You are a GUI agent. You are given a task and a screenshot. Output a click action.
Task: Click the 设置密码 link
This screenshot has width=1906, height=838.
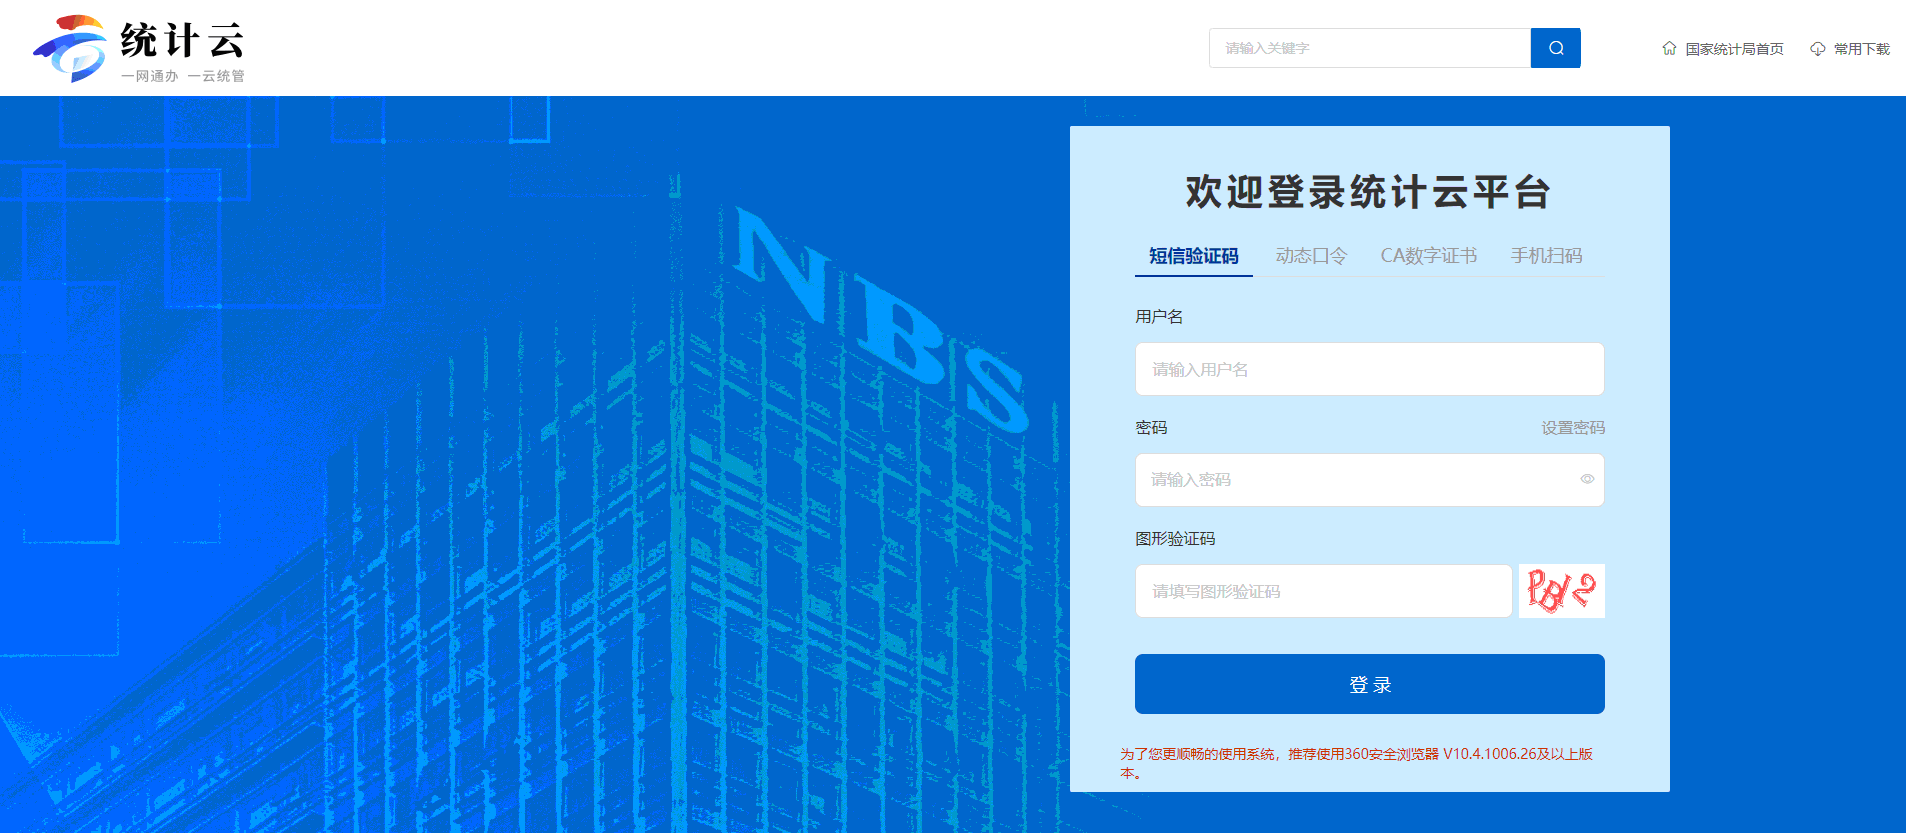click(1573, 428)
